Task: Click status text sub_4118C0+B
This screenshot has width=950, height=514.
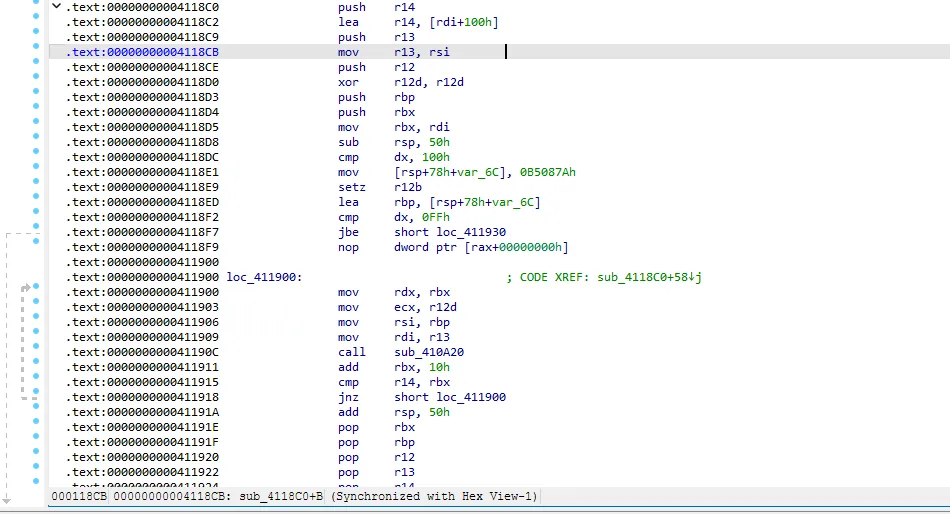Action: pos(281,496)
